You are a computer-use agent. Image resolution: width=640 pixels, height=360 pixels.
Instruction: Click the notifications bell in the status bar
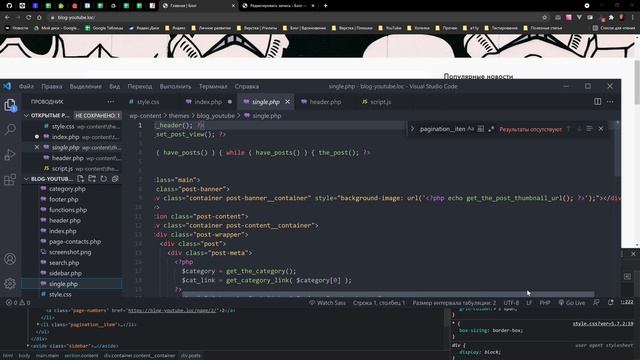pyautogui.click(x=611, y=302)
